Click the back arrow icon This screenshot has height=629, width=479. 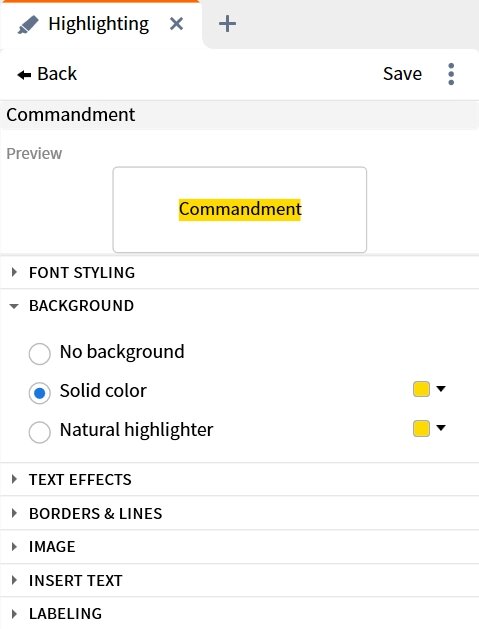click(24, 75)
